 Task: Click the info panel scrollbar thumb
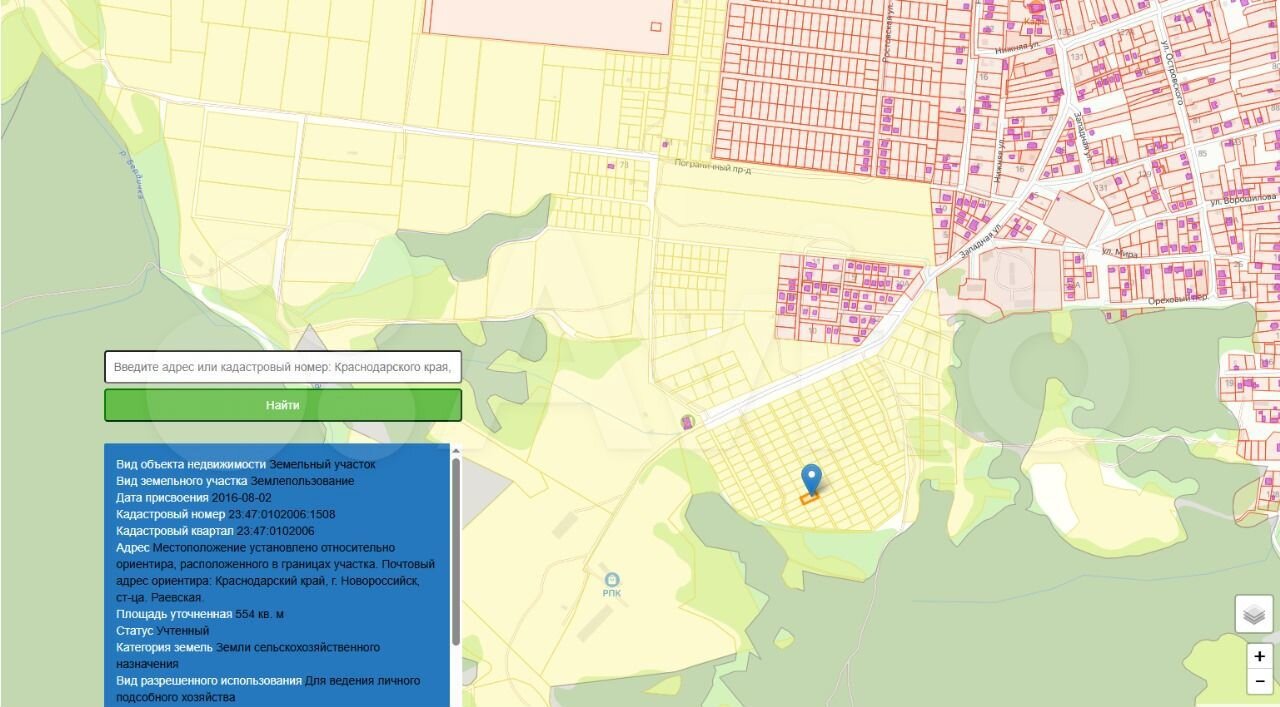(456, 550)
